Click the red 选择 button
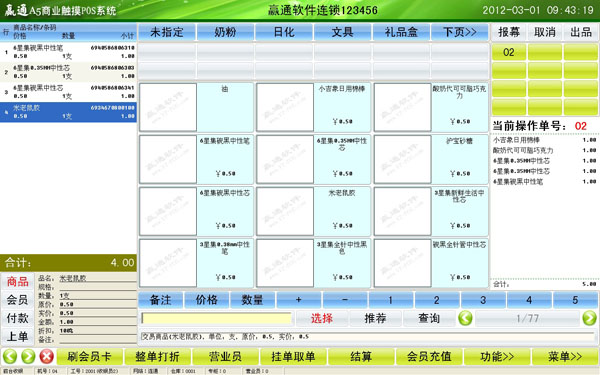The width and height of the screenshot is (600, 375). click(322, 318)
